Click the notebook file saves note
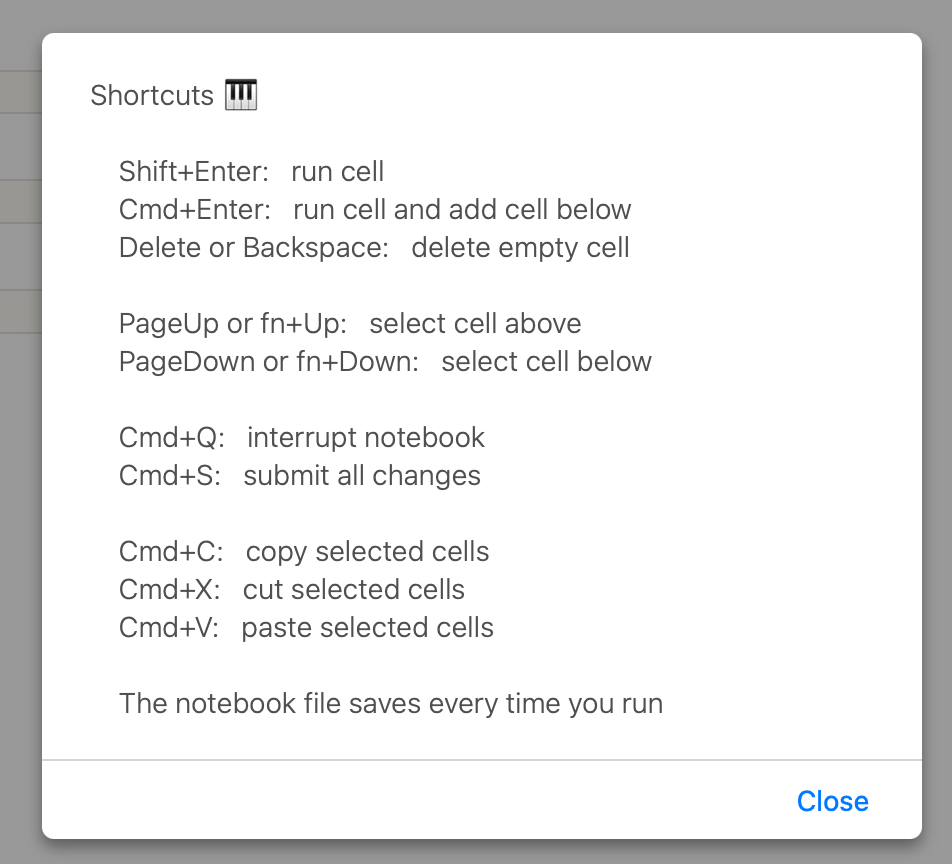The image size is (952, 864). tap(391, 704)
